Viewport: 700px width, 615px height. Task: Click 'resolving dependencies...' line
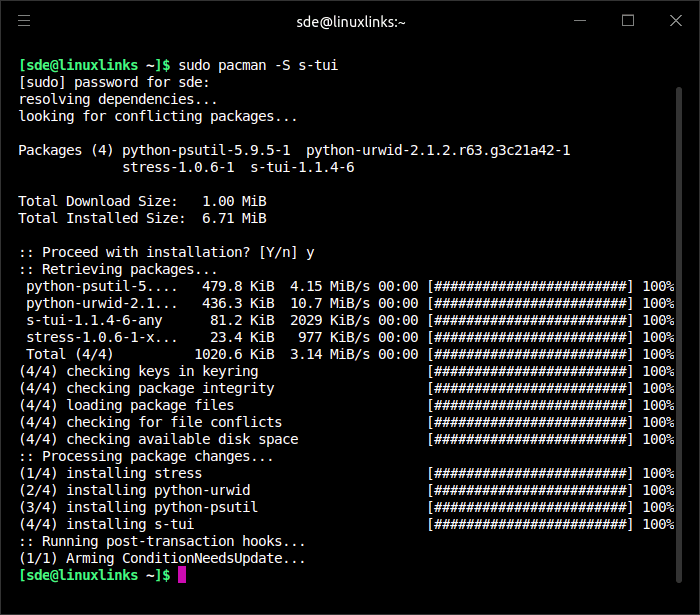click(118, 99)
